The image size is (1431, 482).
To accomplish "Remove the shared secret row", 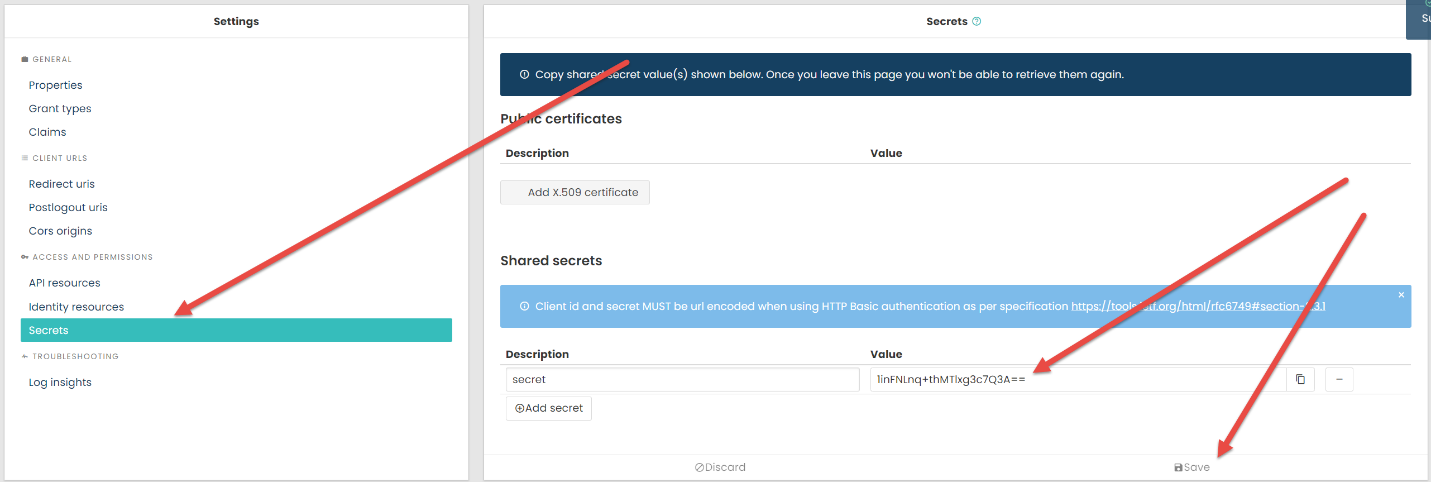I will tap(1339, 380).
